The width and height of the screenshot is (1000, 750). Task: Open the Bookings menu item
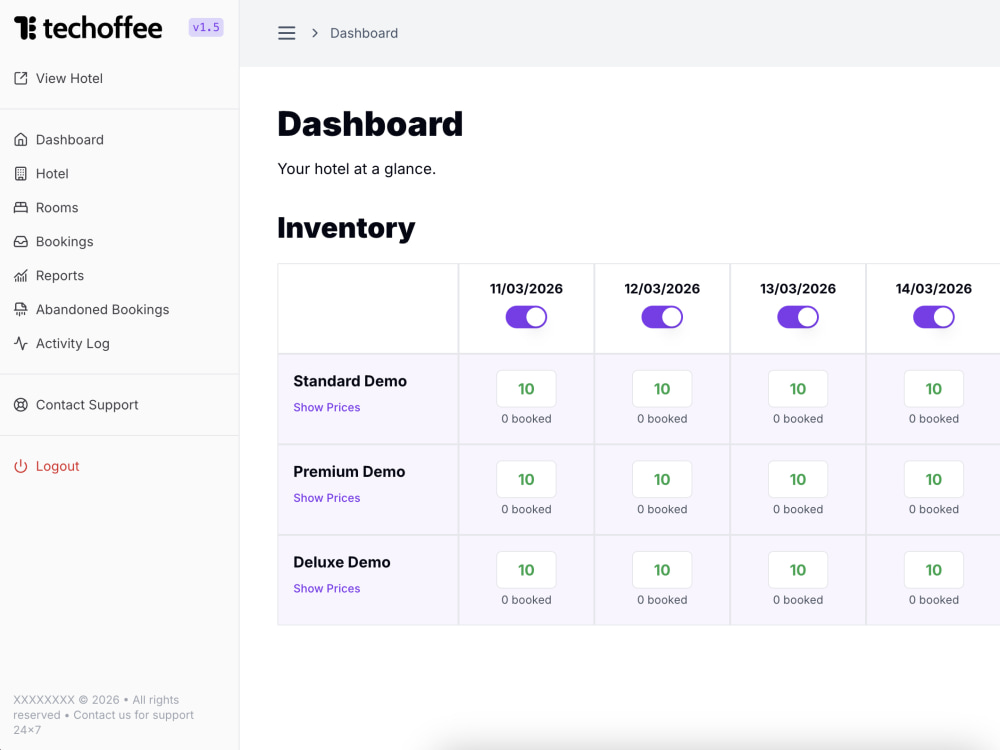point(64,242)
